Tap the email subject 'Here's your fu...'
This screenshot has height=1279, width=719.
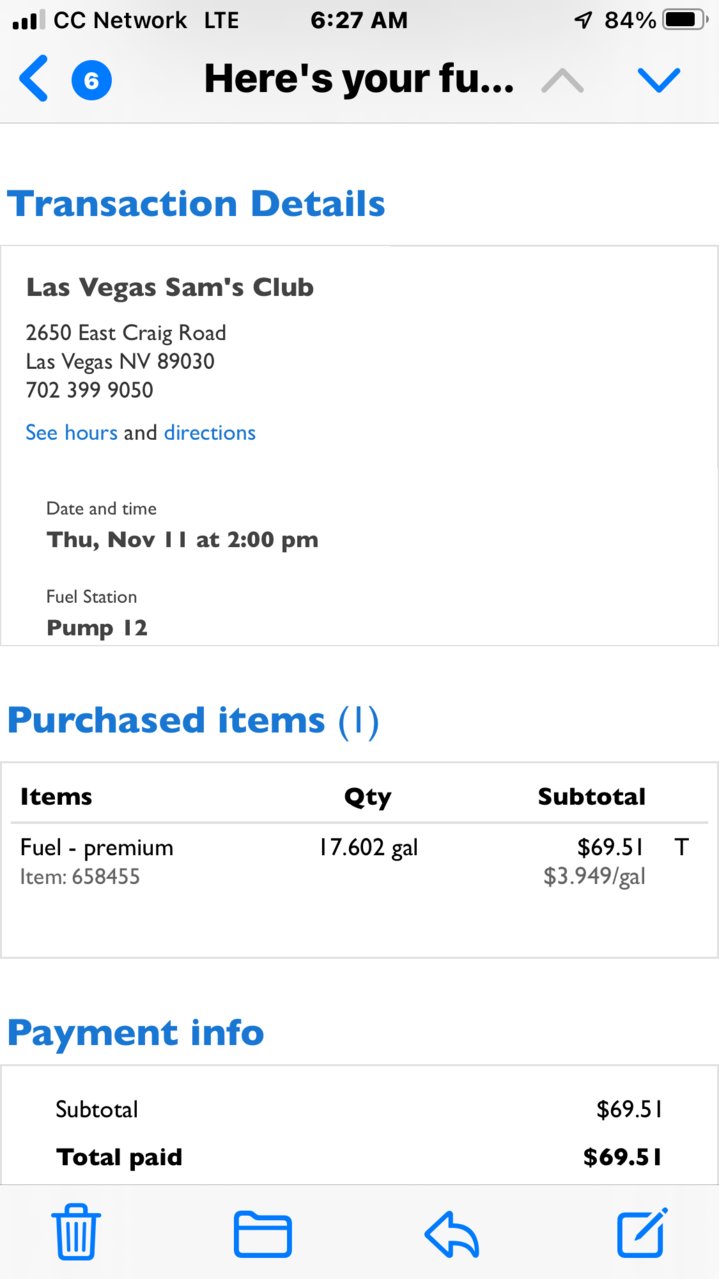[x=359, y=80]
